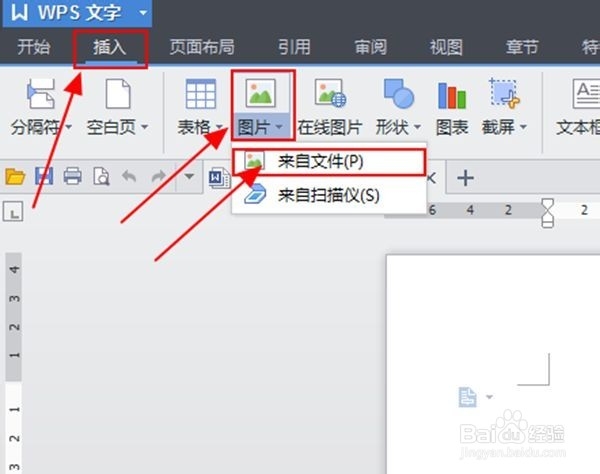This screenshot has height=474, width=600.
Task: Click the 形状 shapes icon
Action: [x=398, y=93]
